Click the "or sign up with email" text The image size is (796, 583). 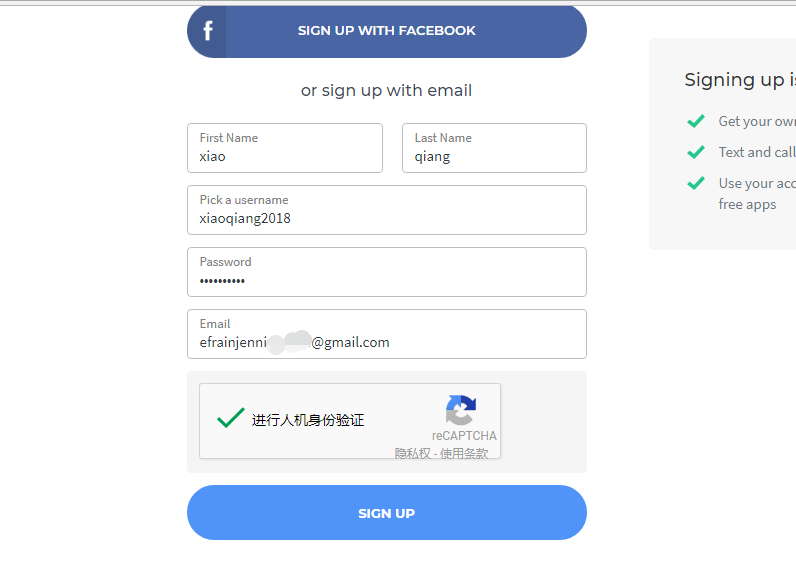tap(386, 90)
